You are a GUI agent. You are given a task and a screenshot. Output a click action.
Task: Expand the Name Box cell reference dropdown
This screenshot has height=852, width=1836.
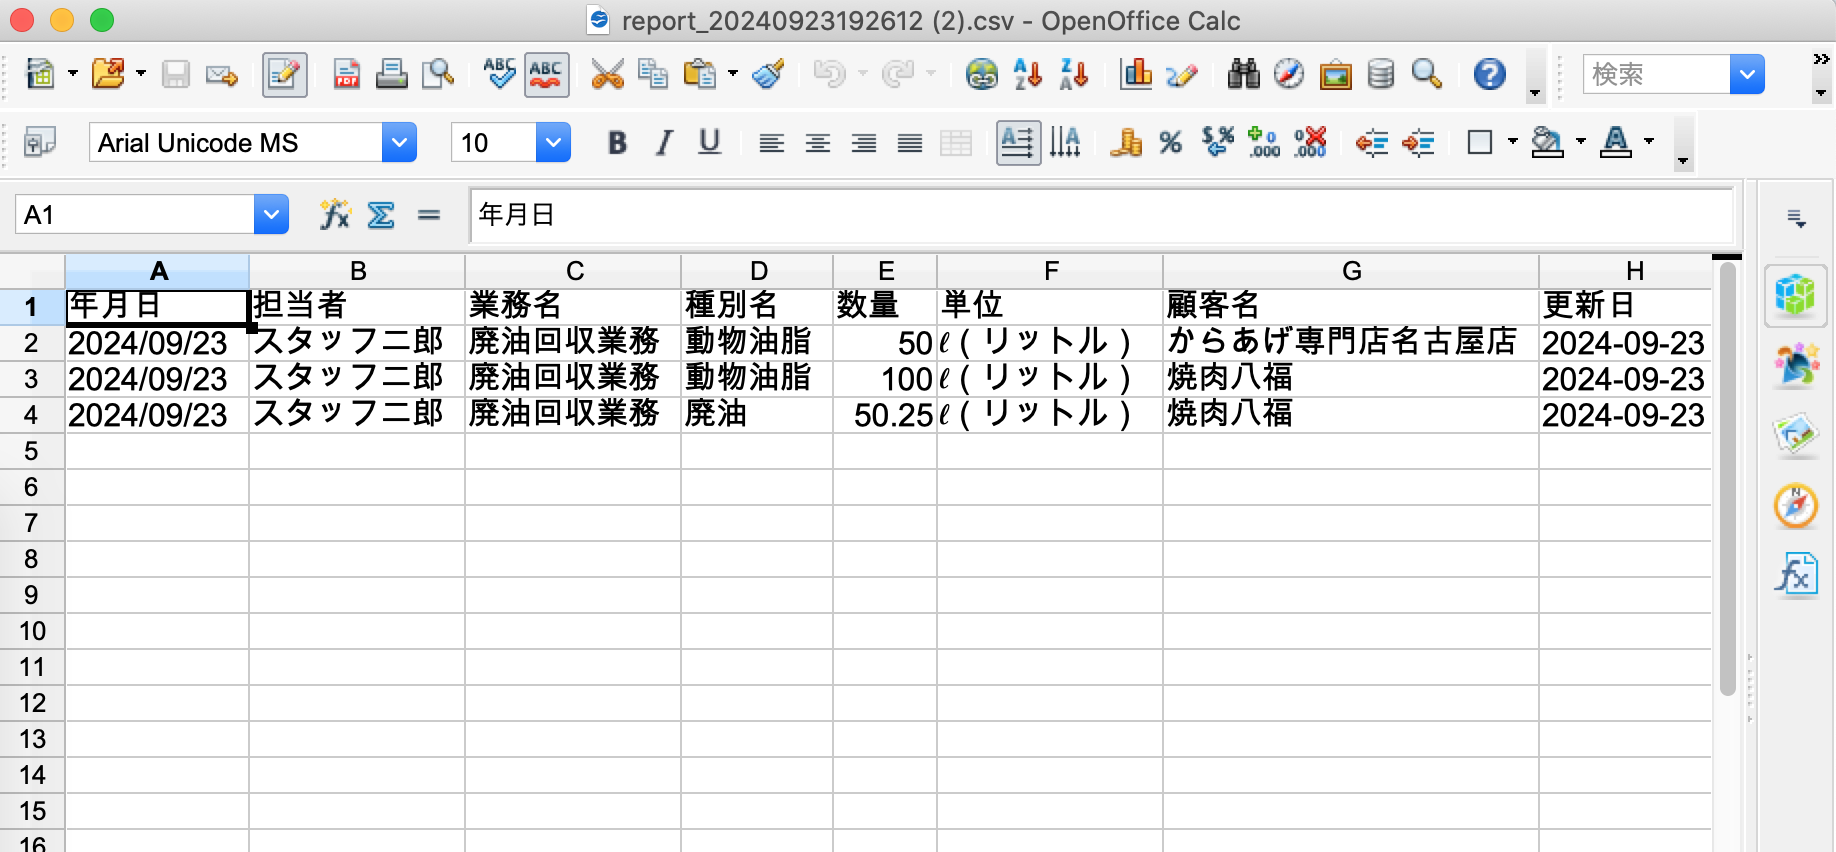tap(271, 215)
